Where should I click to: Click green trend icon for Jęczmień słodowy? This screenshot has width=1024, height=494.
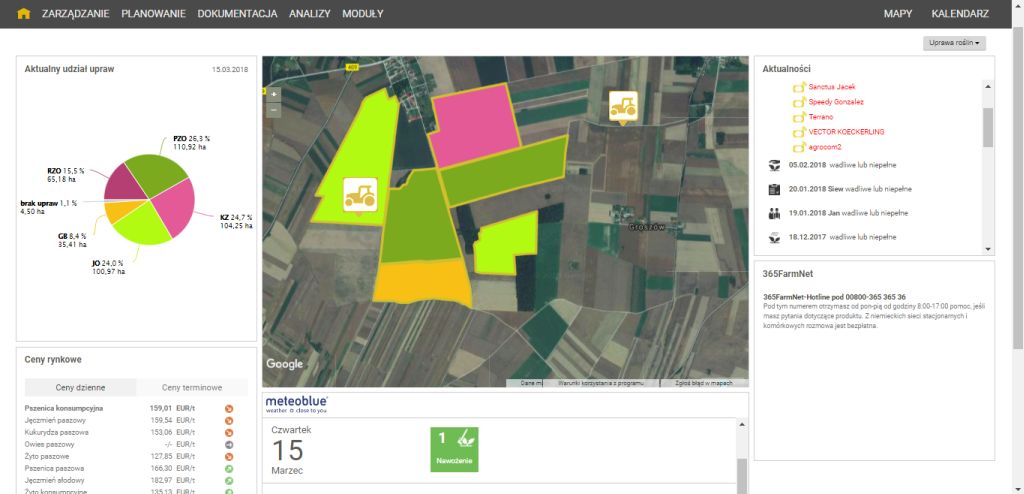tap(229, 481)
